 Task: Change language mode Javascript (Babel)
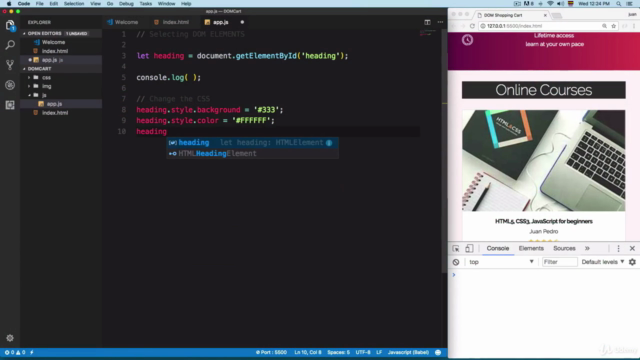tap(408, 352)
